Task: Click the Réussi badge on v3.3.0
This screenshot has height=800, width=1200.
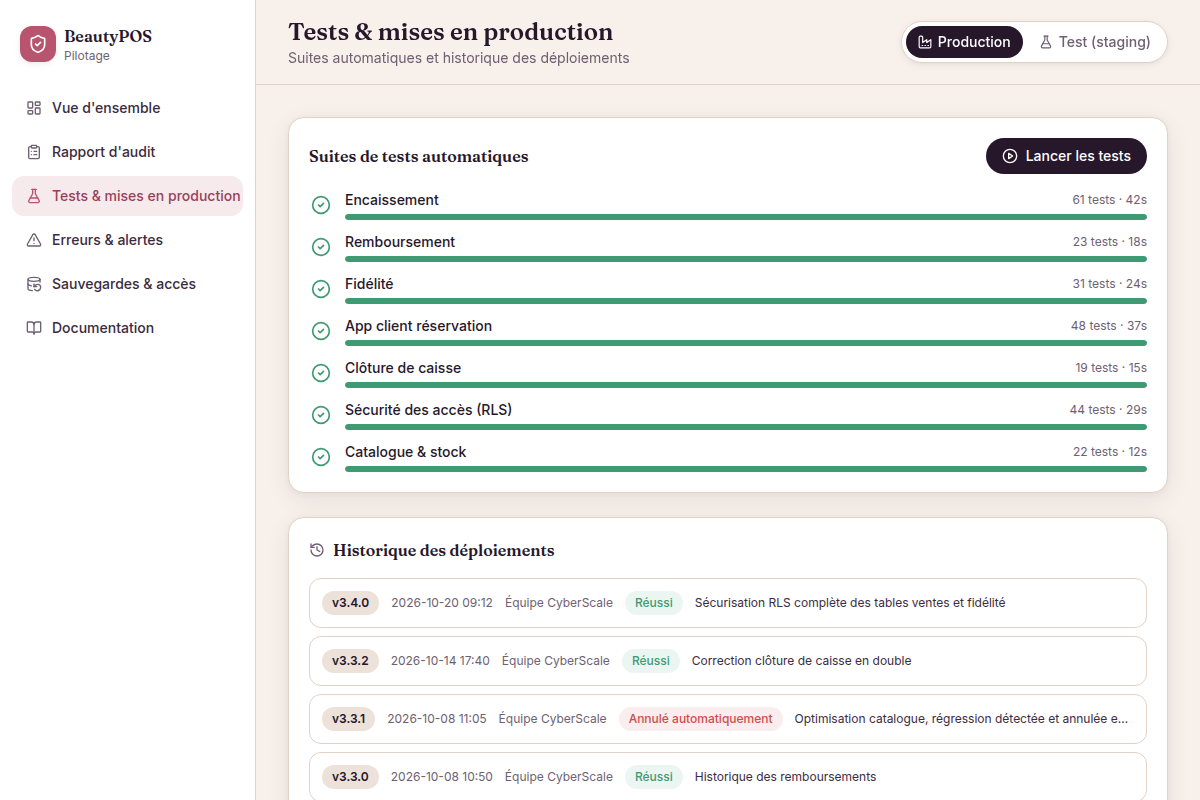Action: pyautogui.click(x=654, y=777)
